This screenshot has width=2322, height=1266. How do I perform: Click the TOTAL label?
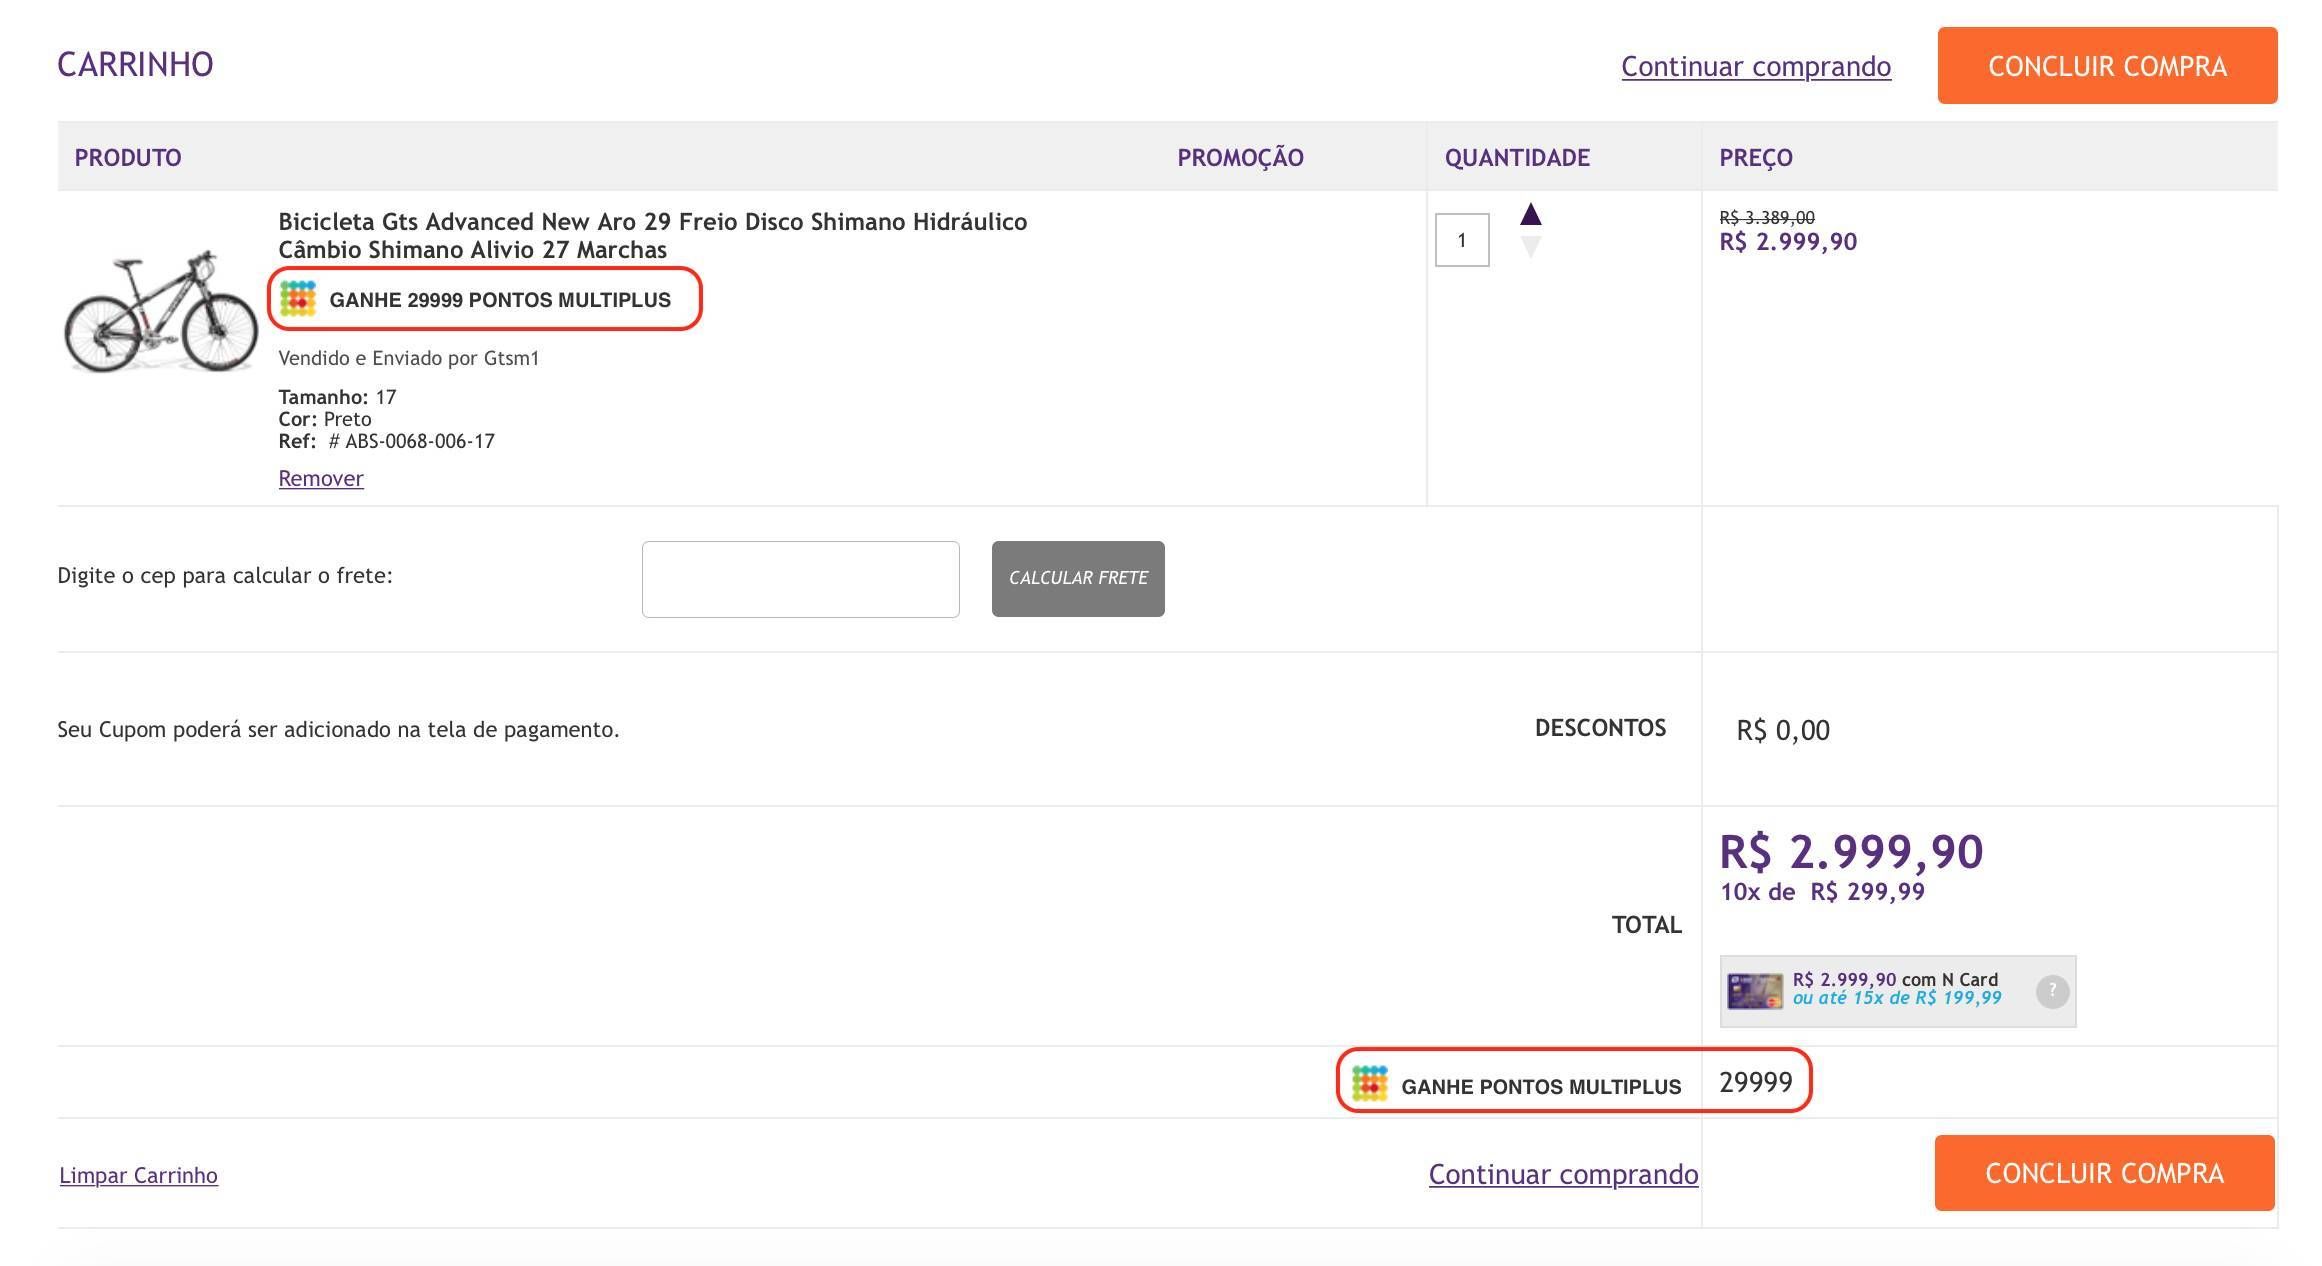pos(1646,925)
